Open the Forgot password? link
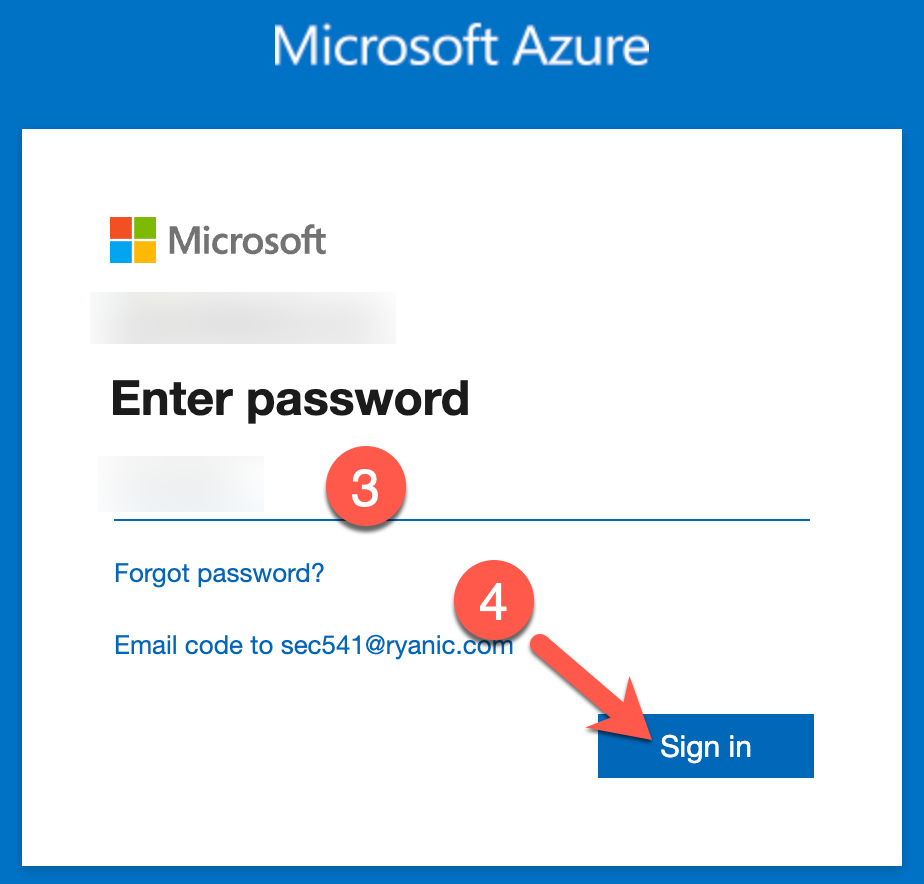Screen dimensions: 924x884 click(219, 573)
